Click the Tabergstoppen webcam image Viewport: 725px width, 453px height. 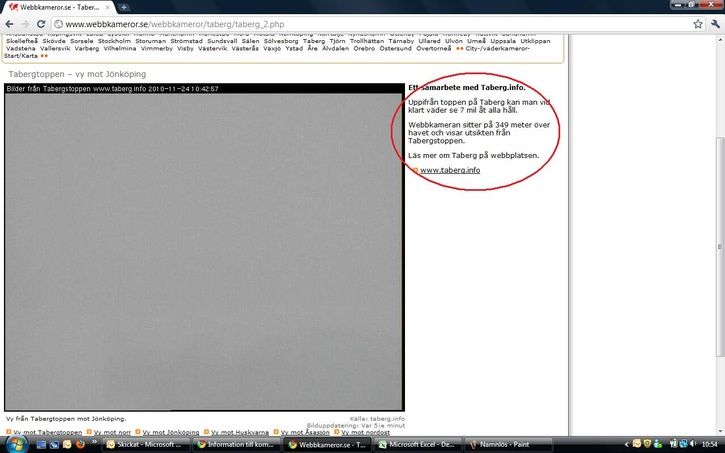pos(204,252)
